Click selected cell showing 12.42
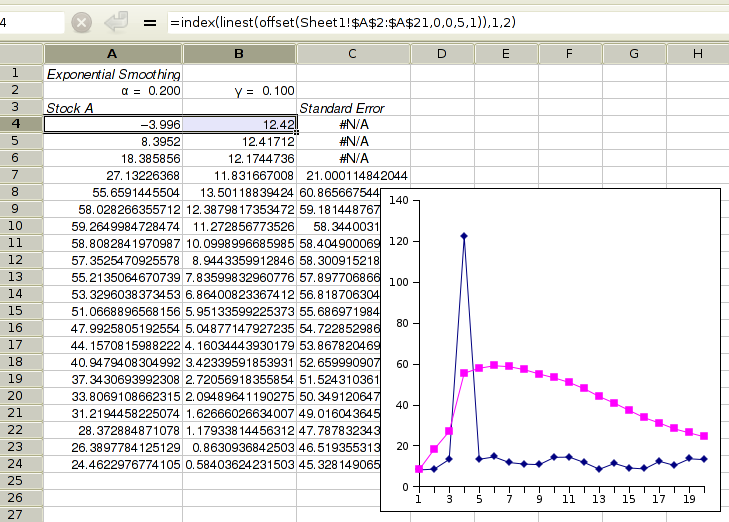729x522 pixels. tap(239, 124)
